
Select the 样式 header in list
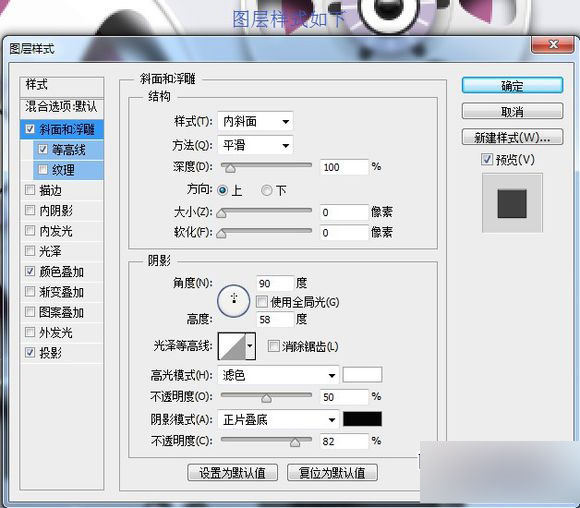(37, 84)
